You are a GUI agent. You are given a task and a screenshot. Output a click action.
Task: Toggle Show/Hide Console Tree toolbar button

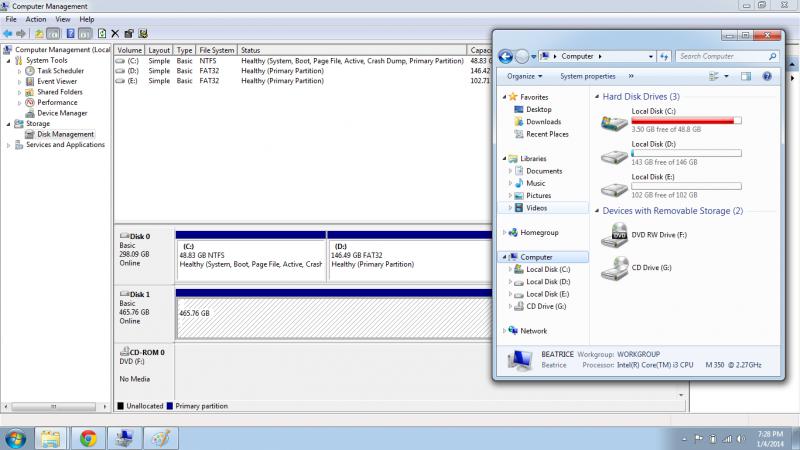pos(53,34)
